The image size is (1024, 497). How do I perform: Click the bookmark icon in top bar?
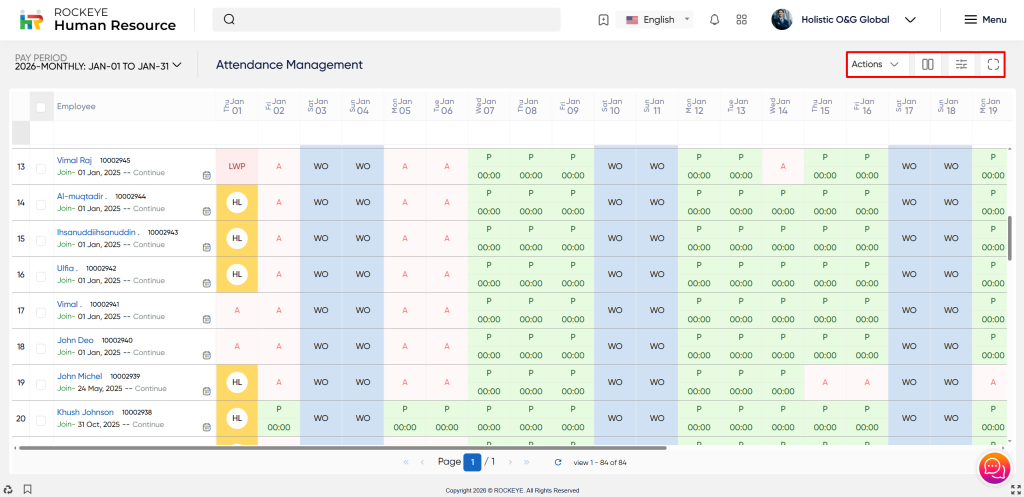603,20
